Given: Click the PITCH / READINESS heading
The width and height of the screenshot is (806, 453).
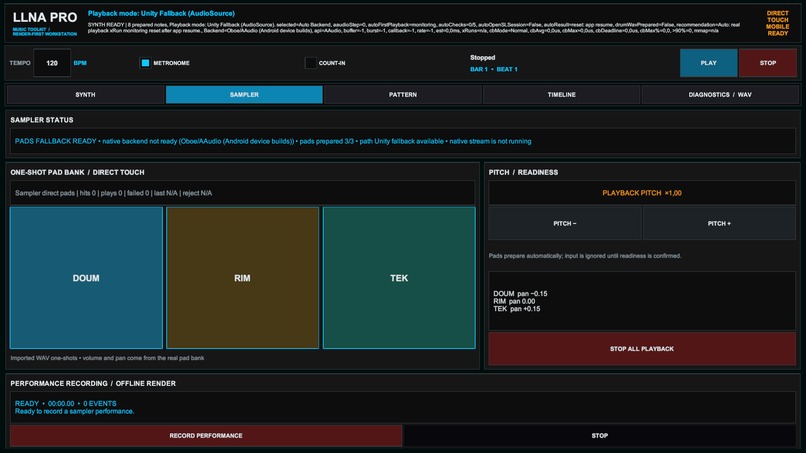Looking at the screenshot, I should (523, 172).
